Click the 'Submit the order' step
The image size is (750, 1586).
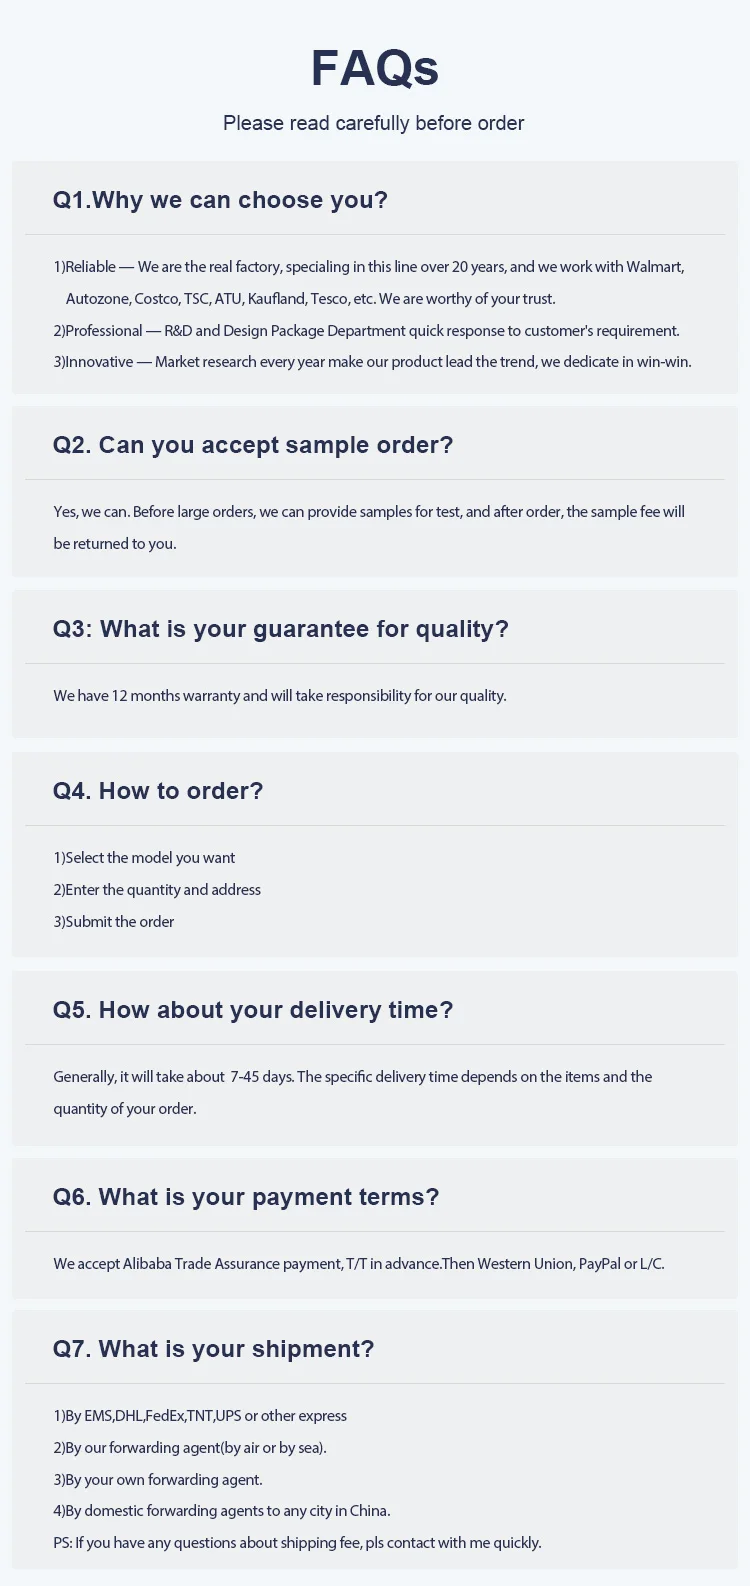(x=113, y=921)
